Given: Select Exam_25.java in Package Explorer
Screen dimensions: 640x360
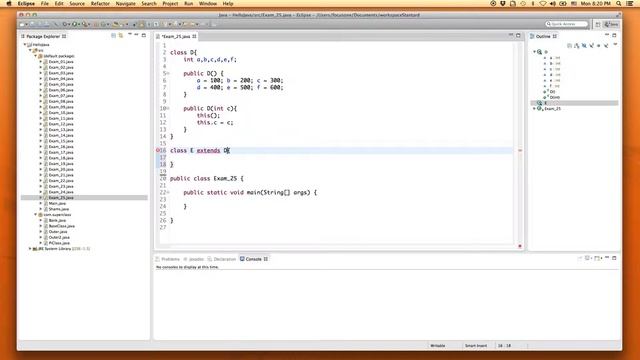Looking at the screenshot, I should point(61,198).
